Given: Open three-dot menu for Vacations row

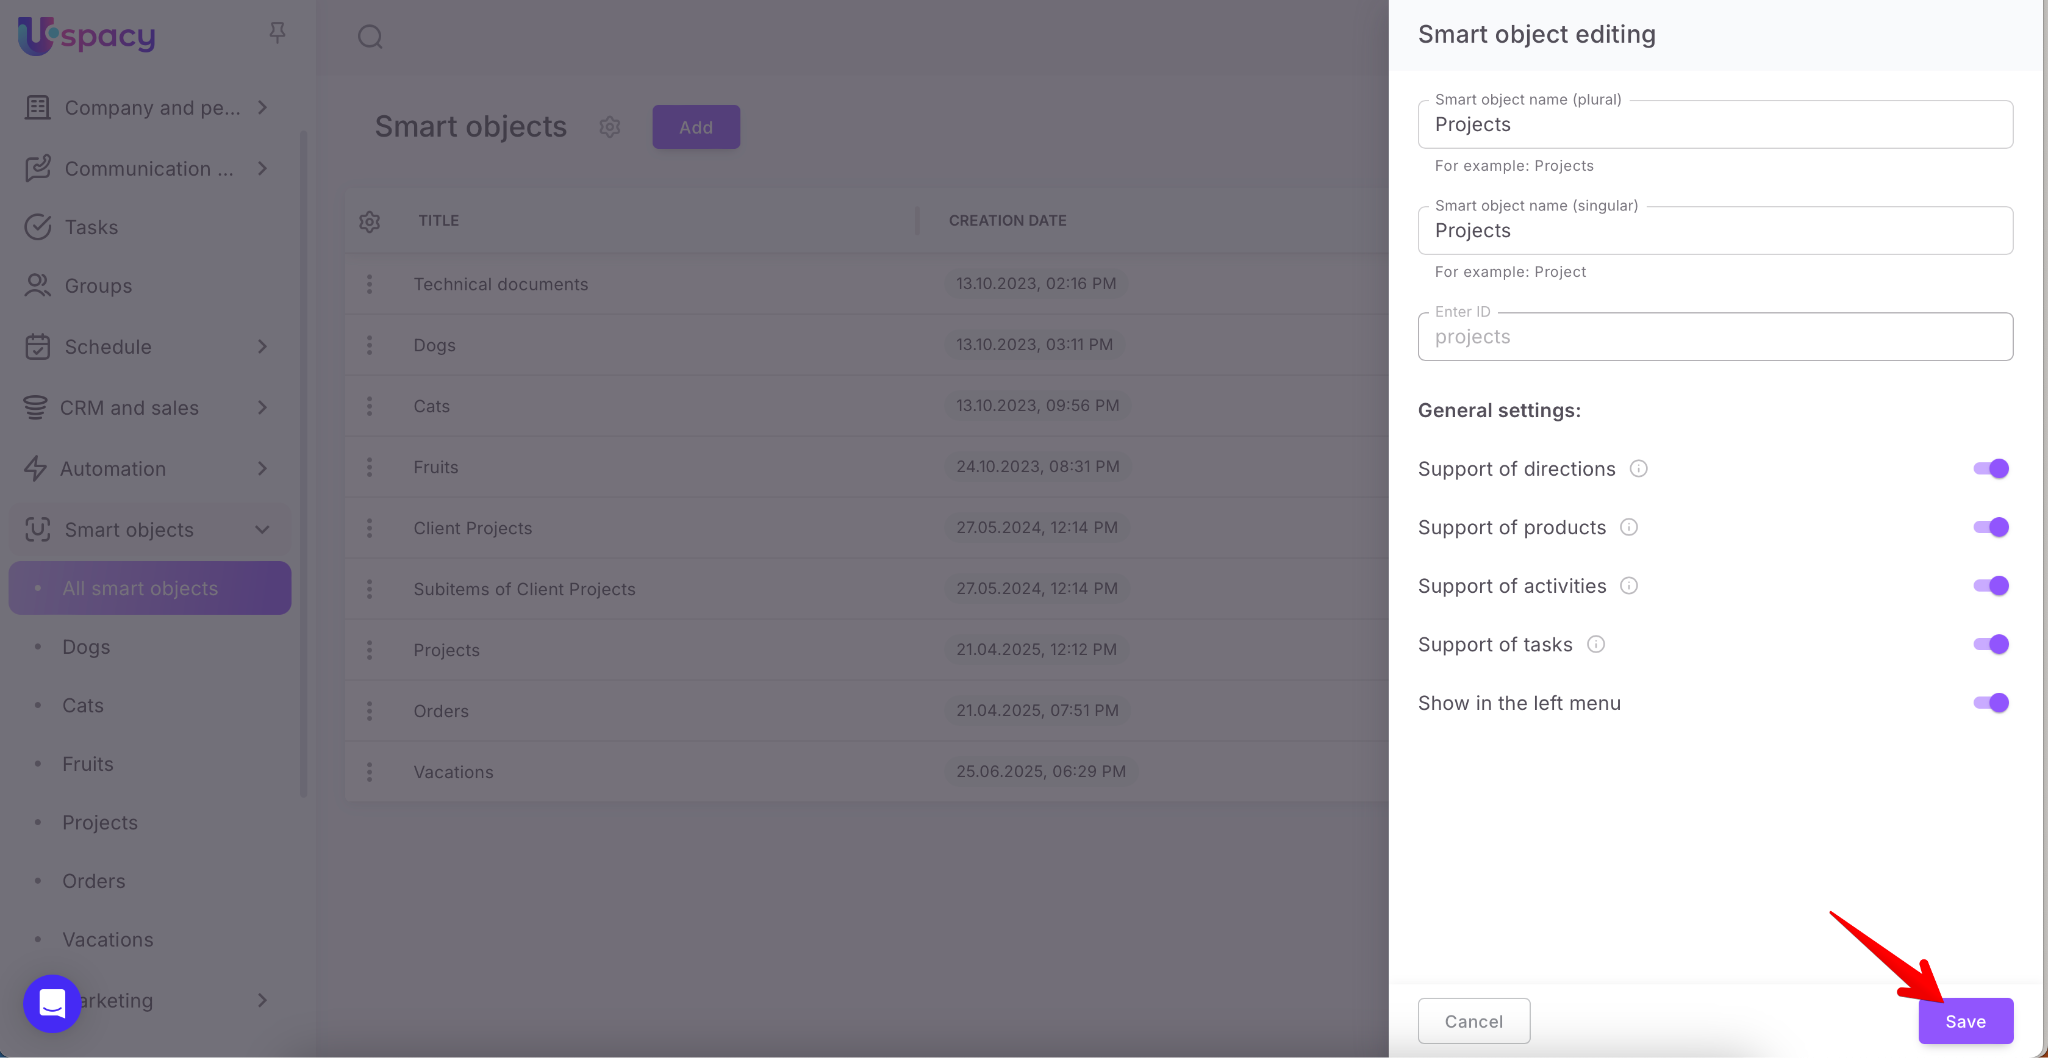Looking at the screenshot, I should tap(369, 772).
